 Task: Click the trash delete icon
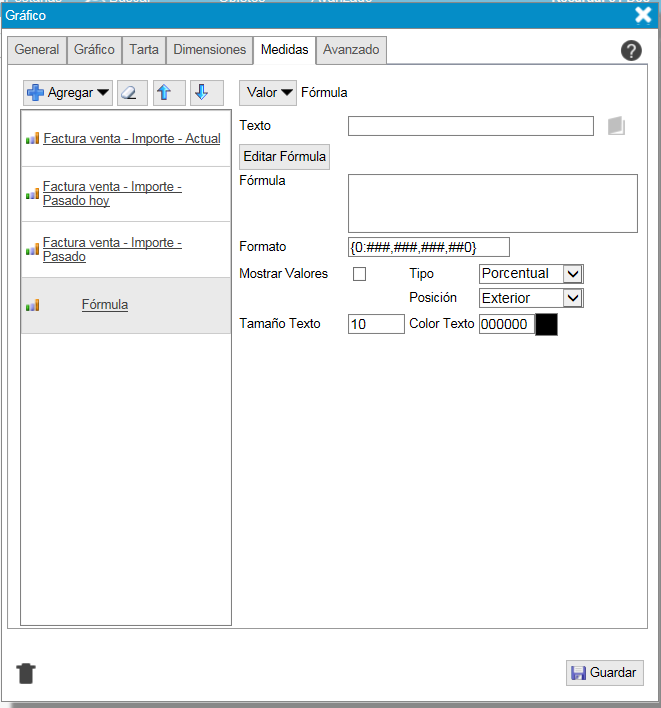point(26,673)
